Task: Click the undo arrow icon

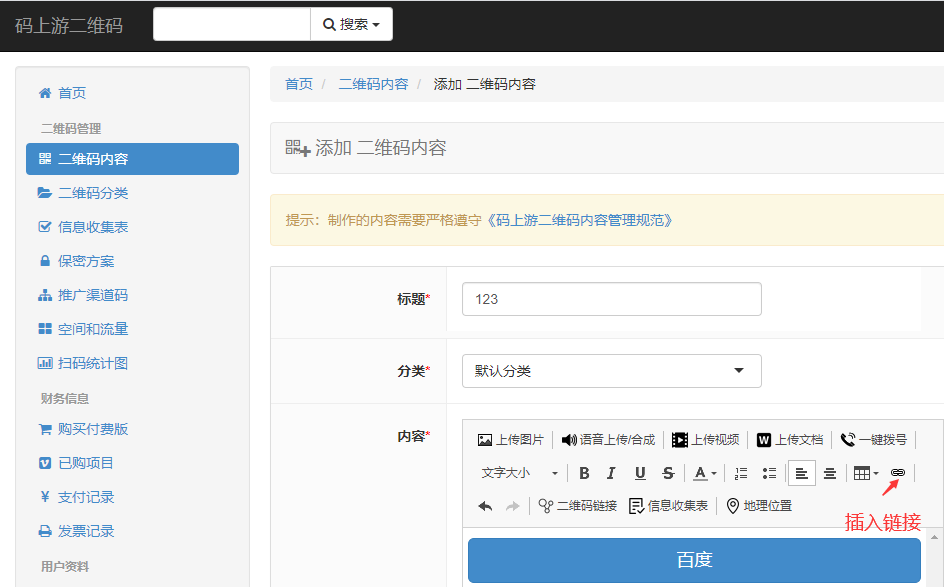Action: [485, 506]
